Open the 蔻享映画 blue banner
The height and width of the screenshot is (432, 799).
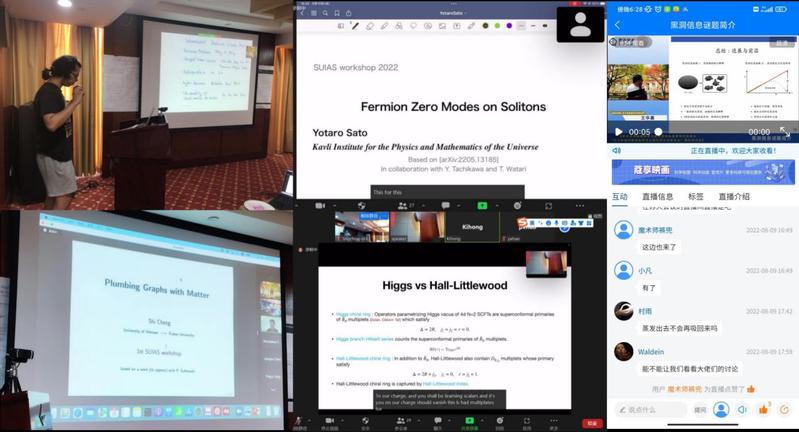point(703,171)
